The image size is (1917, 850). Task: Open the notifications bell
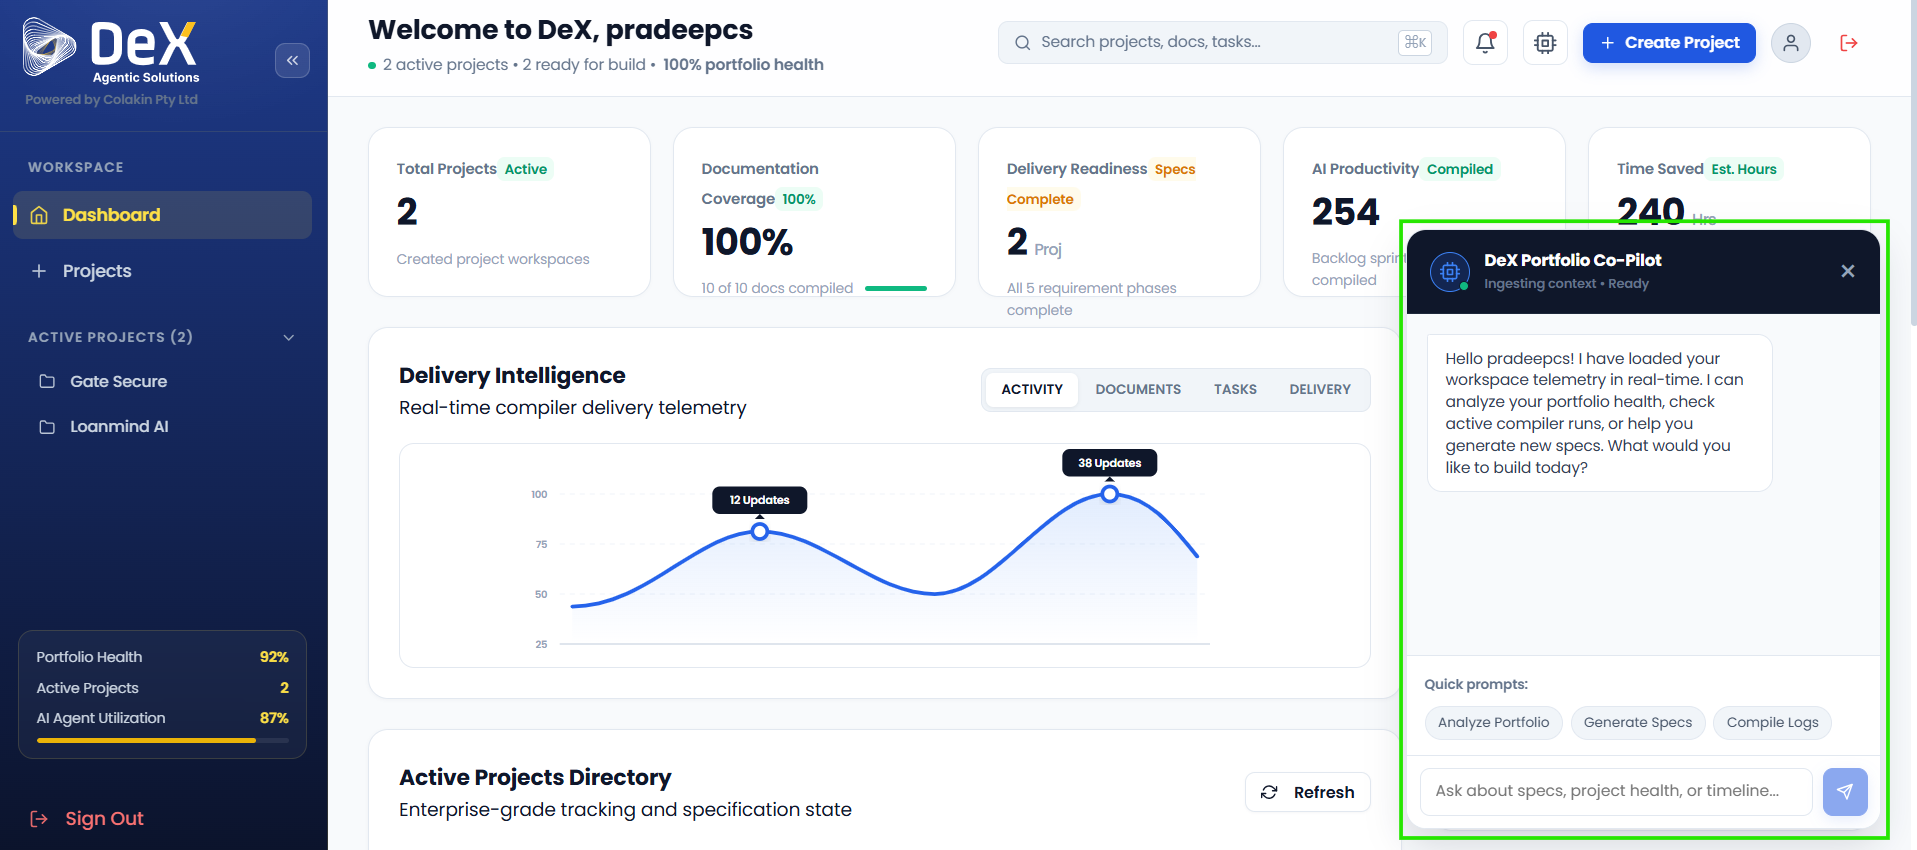(x=1485, y=43)
